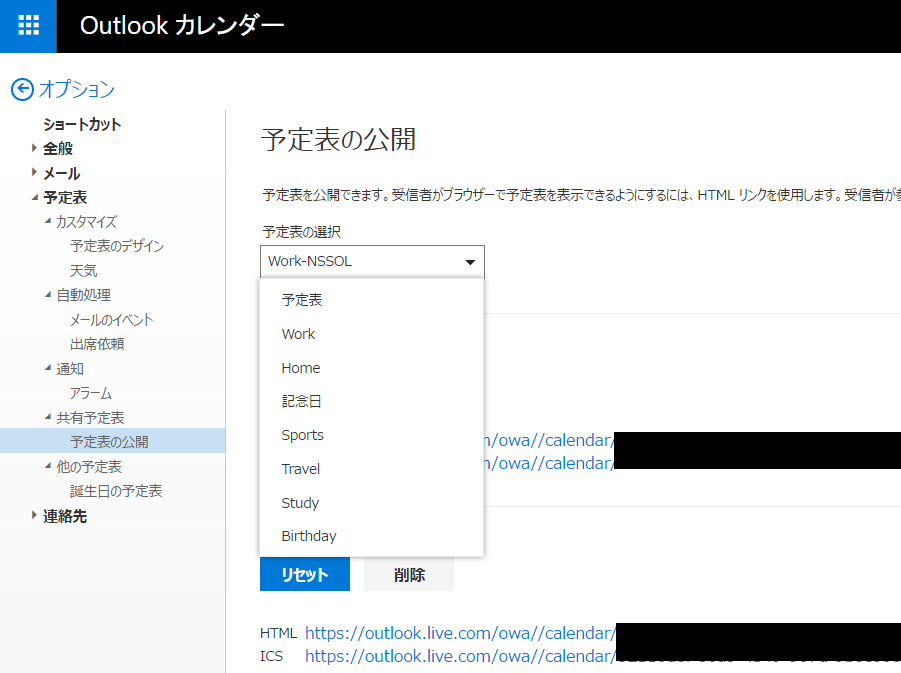
Task: Choose Sports from the dropdown list
Action: pyautogui.click(x=371, y=435)
